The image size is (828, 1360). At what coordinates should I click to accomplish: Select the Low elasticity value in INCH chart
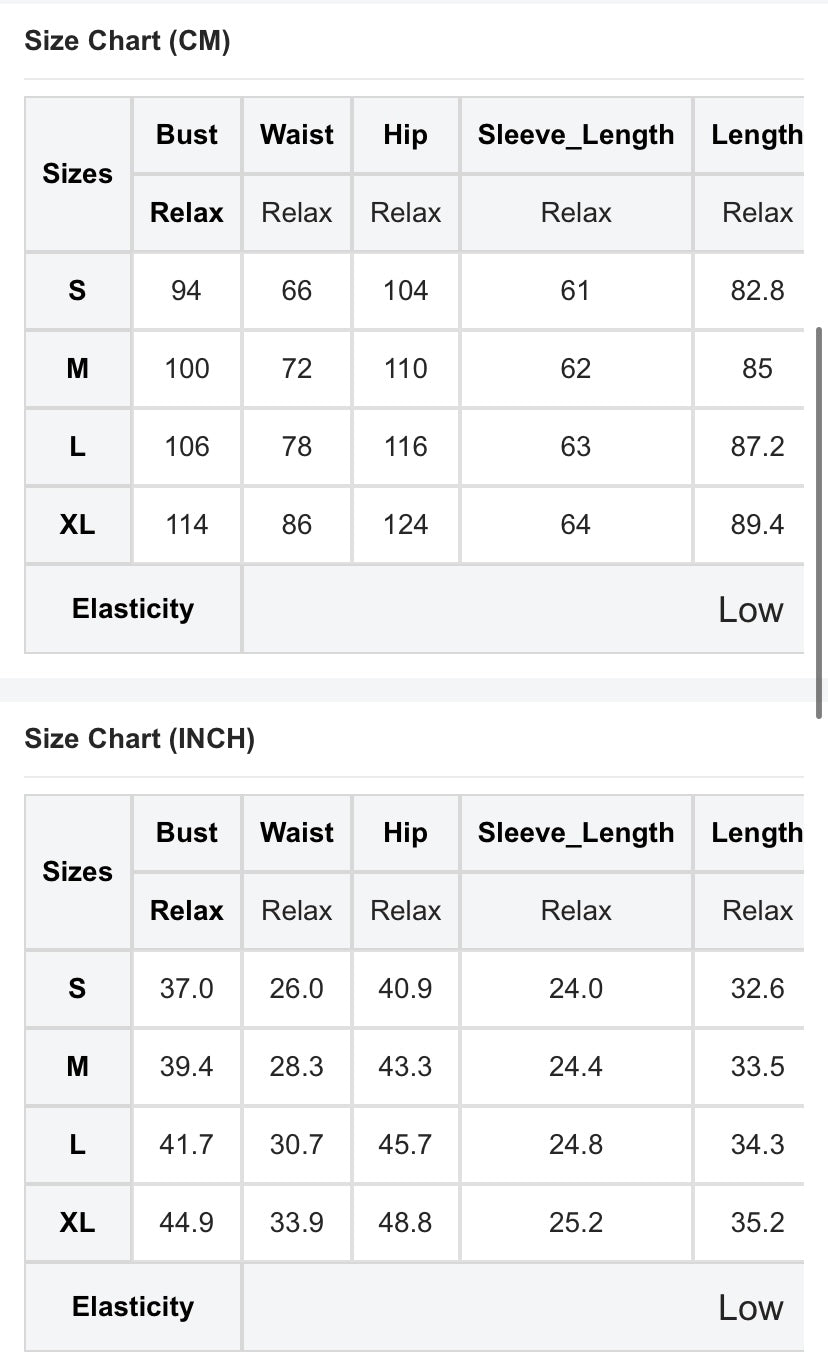pyautogui.click(x=750, y=1307)
